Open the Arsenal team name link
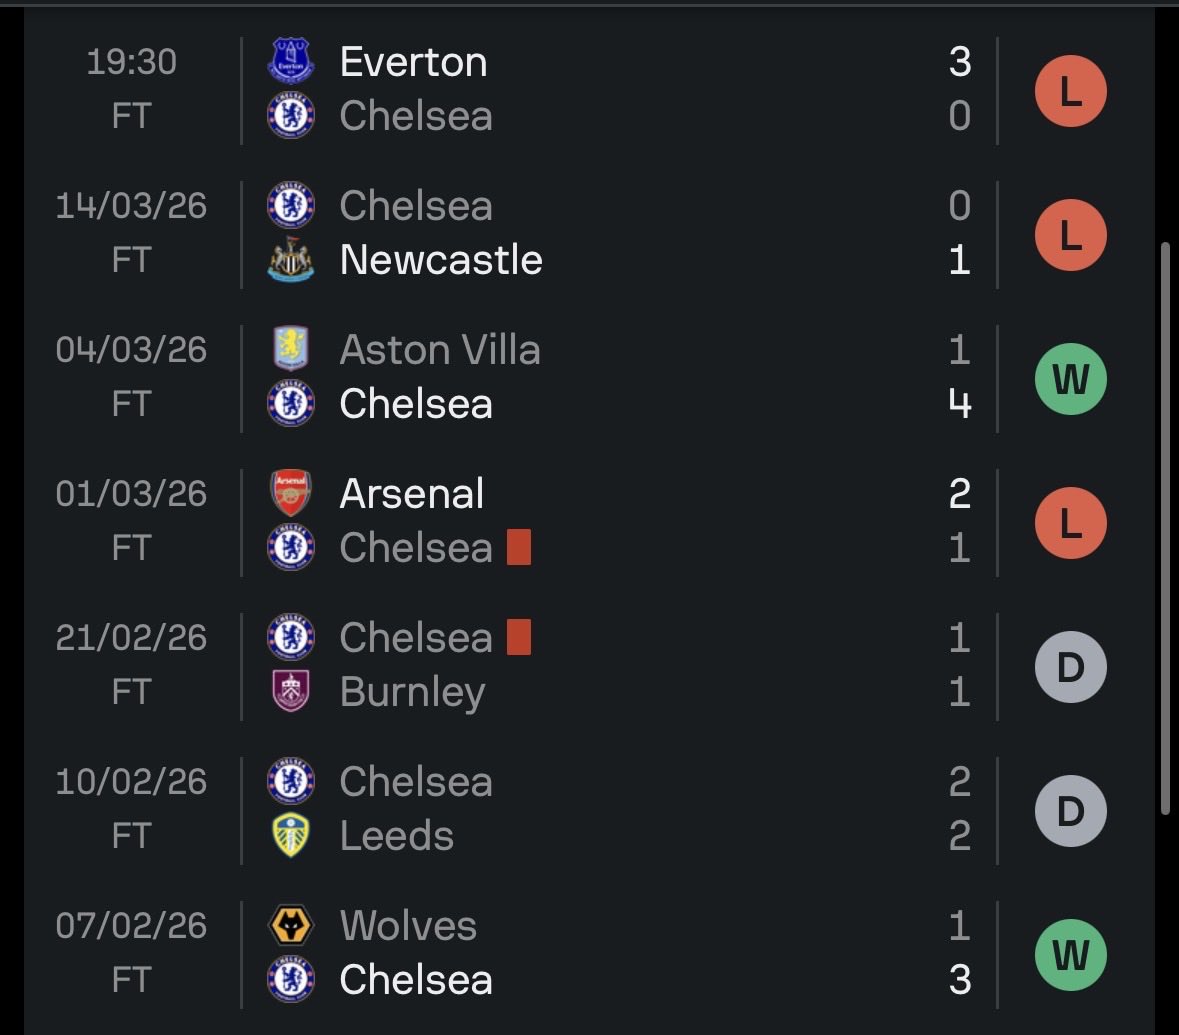 pos(412,493)
